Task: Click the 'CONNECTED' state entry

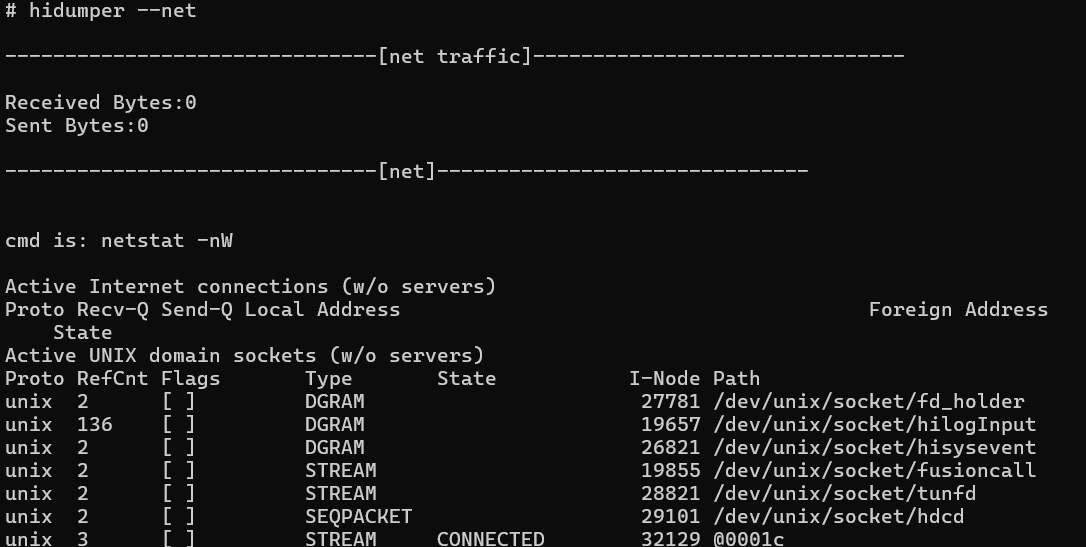Action: coord(490,539)
